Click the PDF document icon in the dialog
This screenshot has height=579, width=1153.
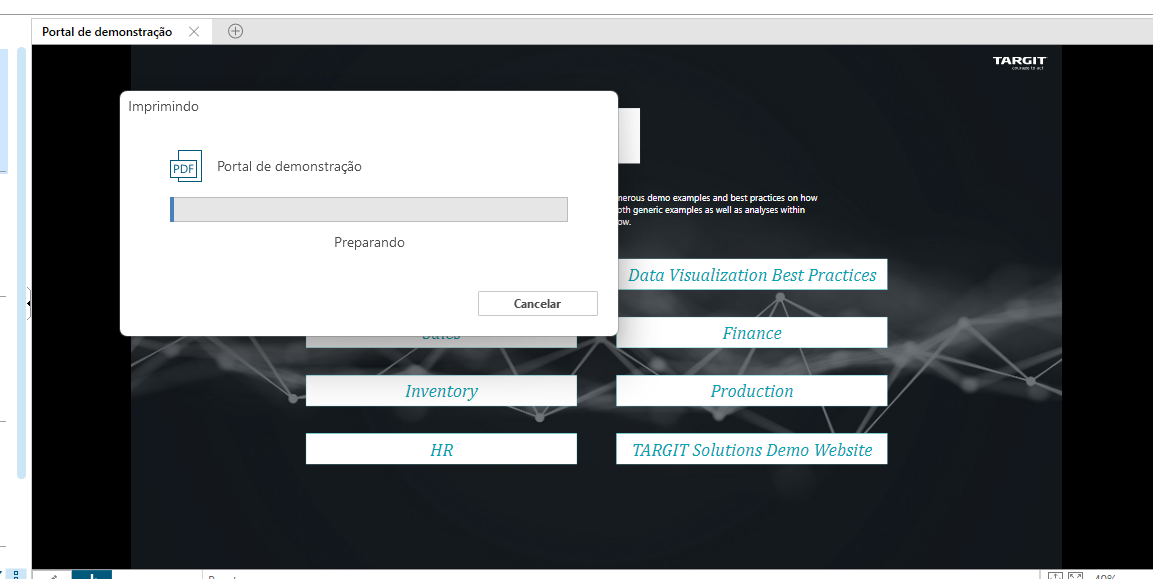click(185, 166)
